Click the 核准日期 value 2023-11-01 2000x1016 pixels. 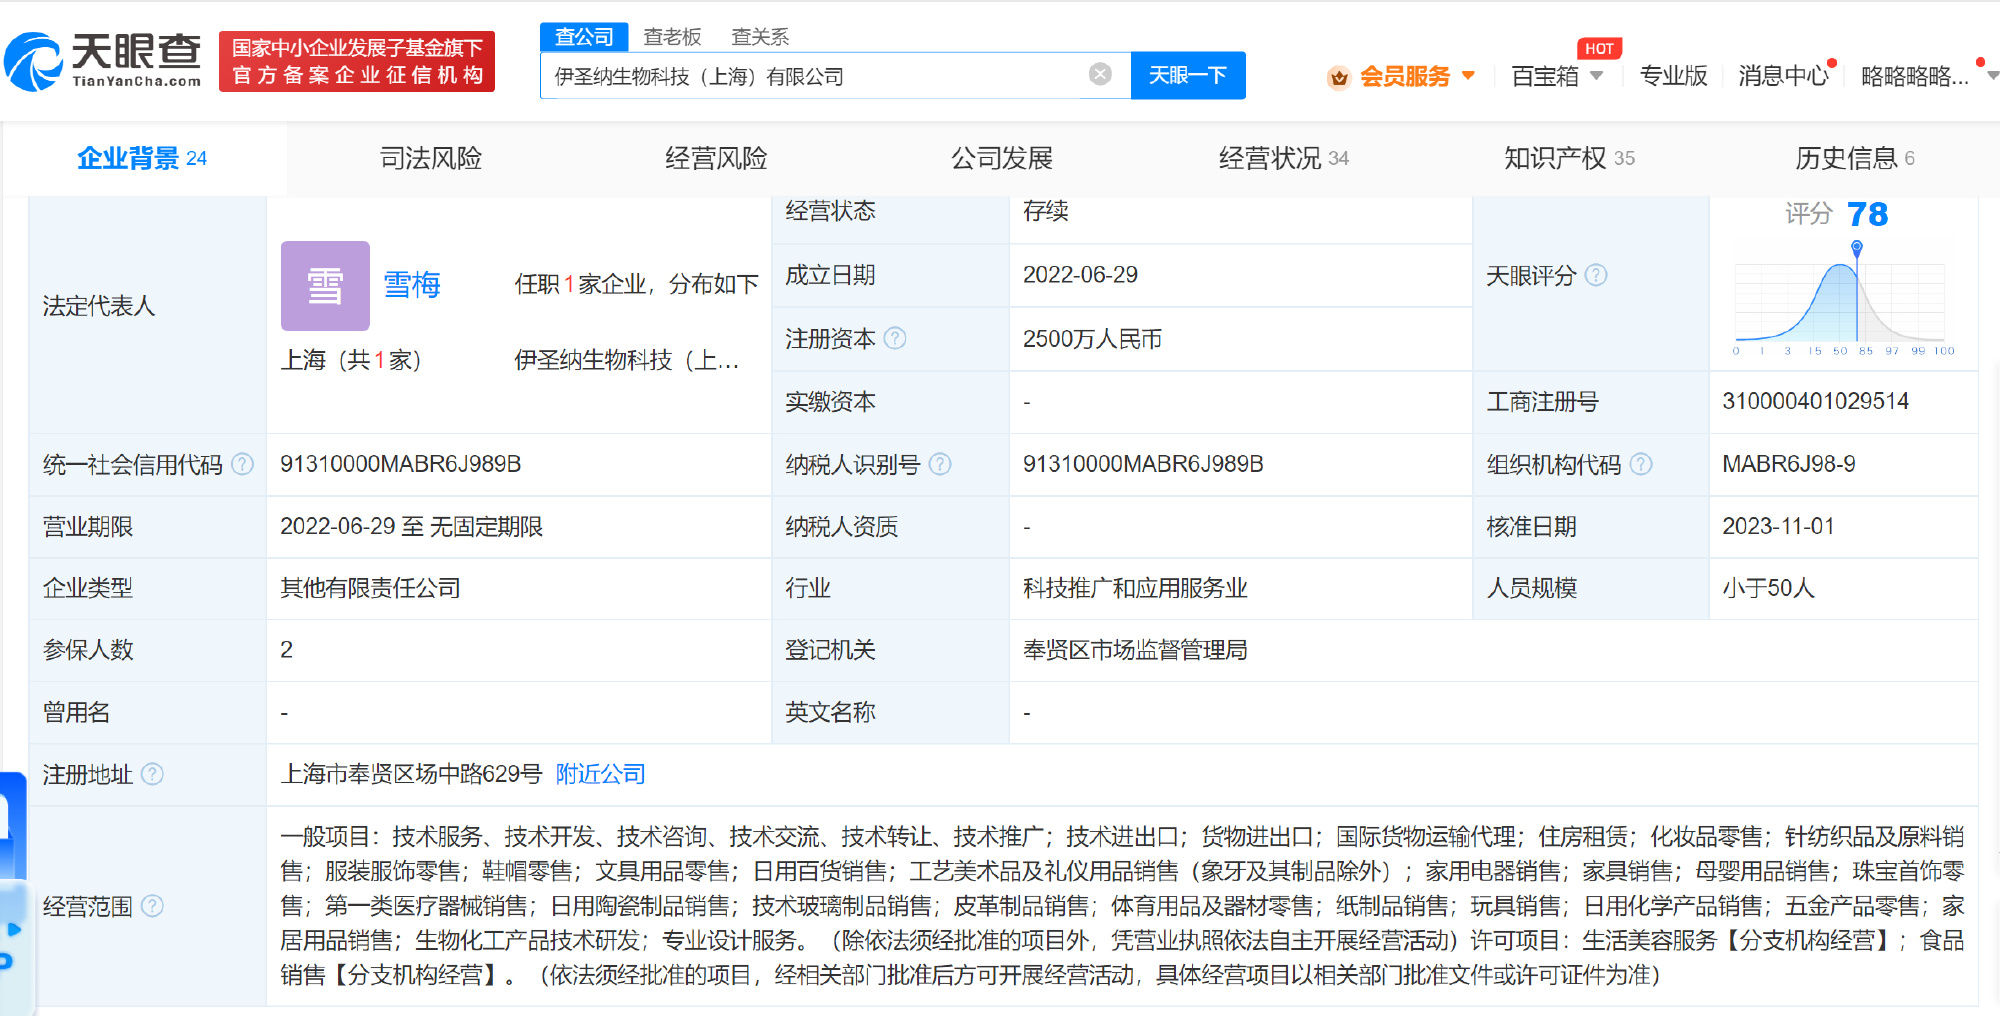[x=1778, y=526]
